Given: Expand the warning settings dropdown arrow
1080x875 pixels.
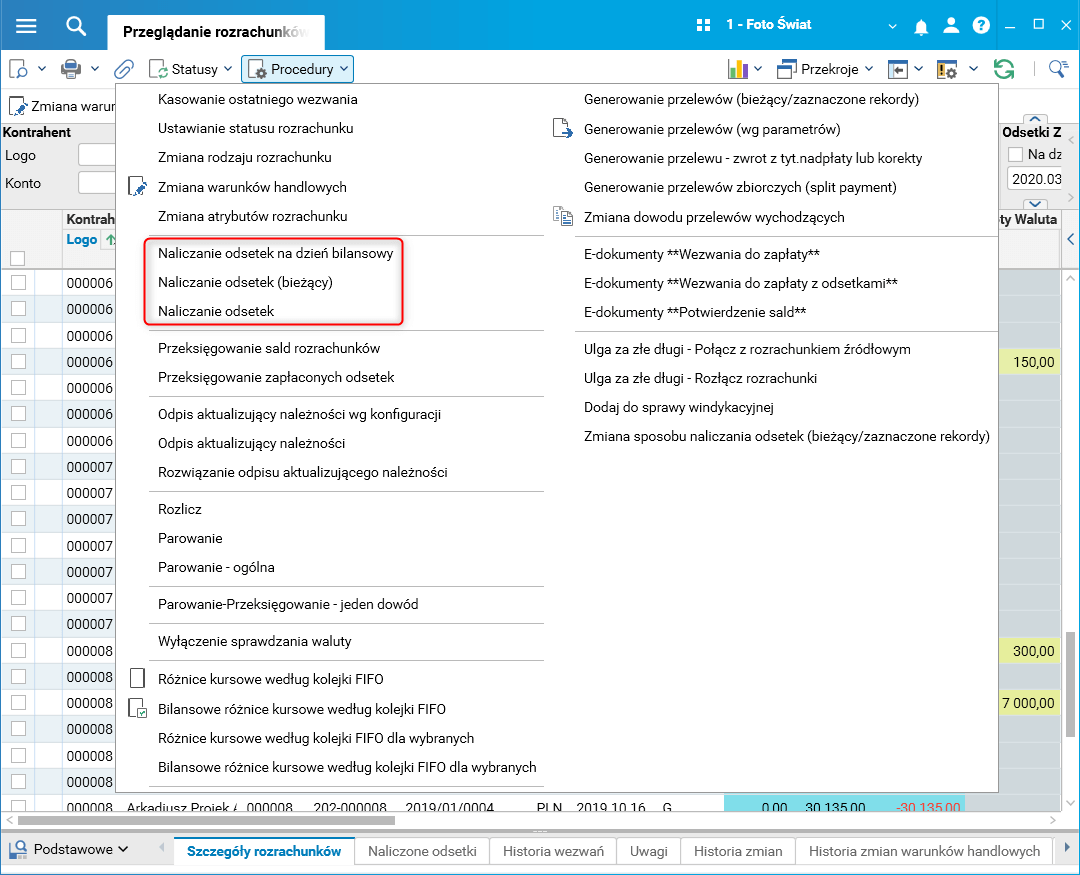Looking at the screenshot, I should pyautogui.click(x=973, y=69).
